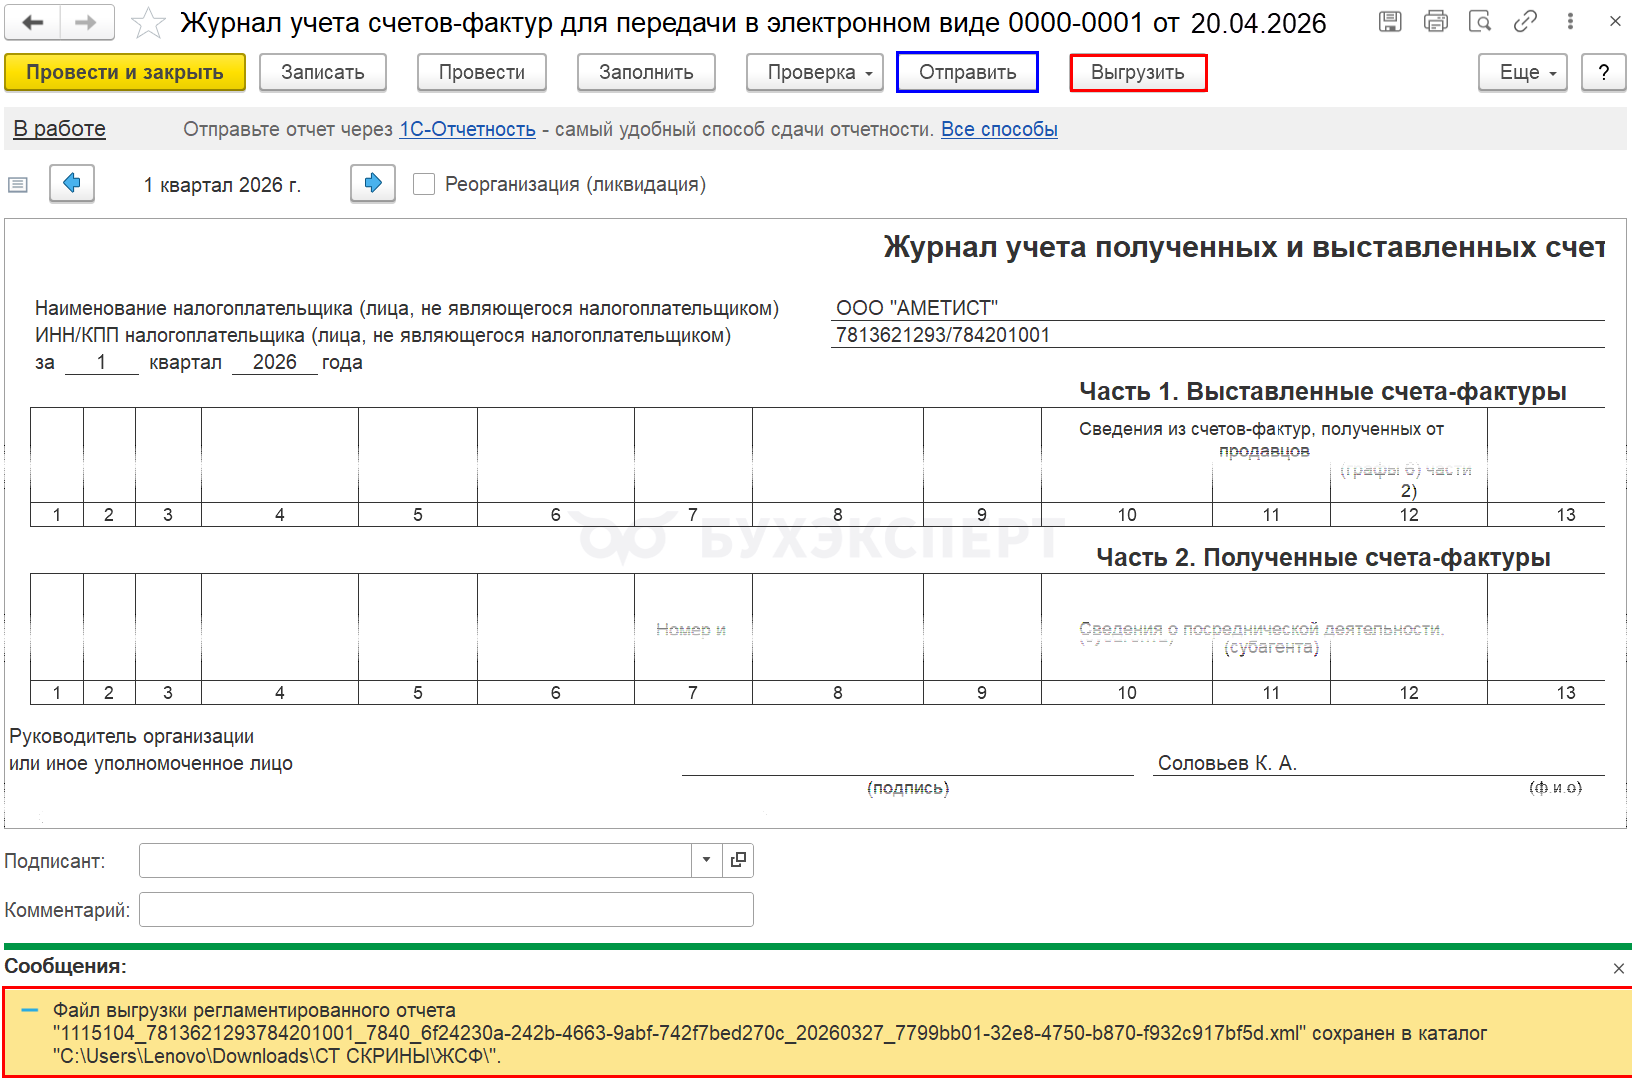Click into the Комментарий text field
The image size is (1632, 1078).
[x=446, y=910]
